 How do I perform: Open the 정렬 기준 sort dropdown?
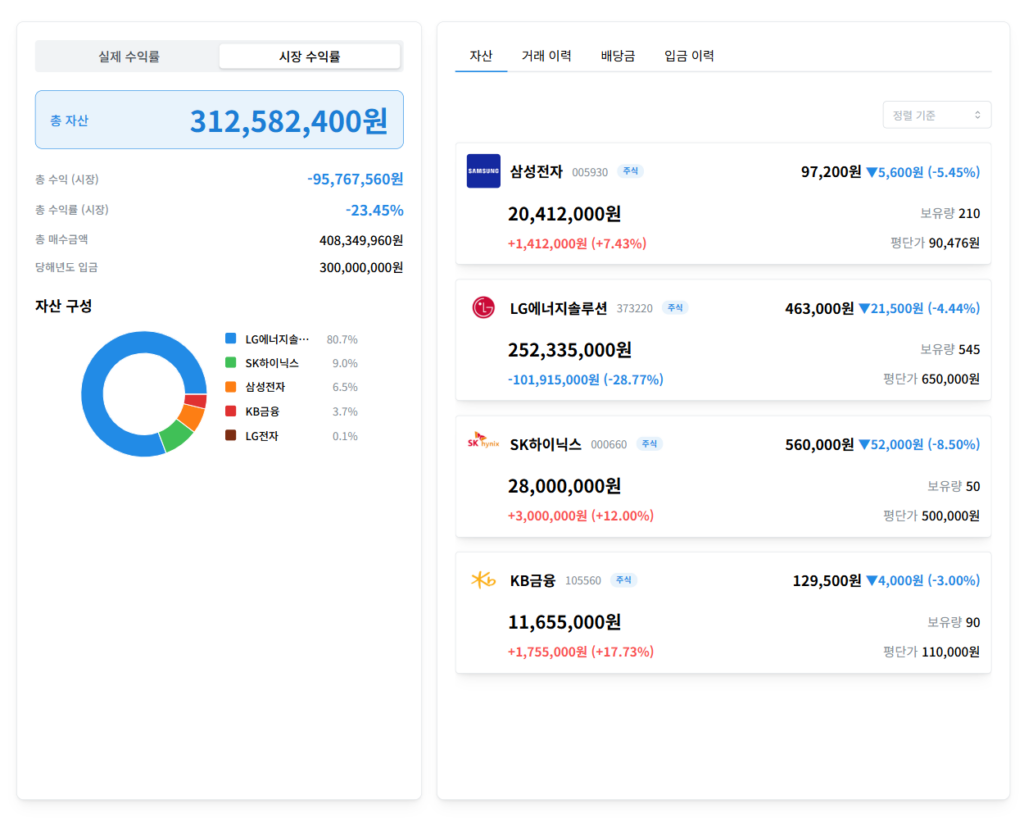pyautogui.click(x=936, y=115)
